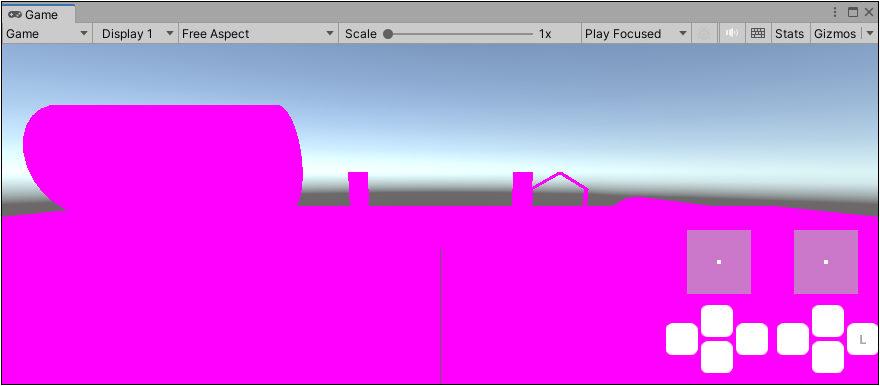Tap the leftmost white button of left D-pad
Image resolution: width=880 pixels, height=386 pixels.
tap(682, 339)
